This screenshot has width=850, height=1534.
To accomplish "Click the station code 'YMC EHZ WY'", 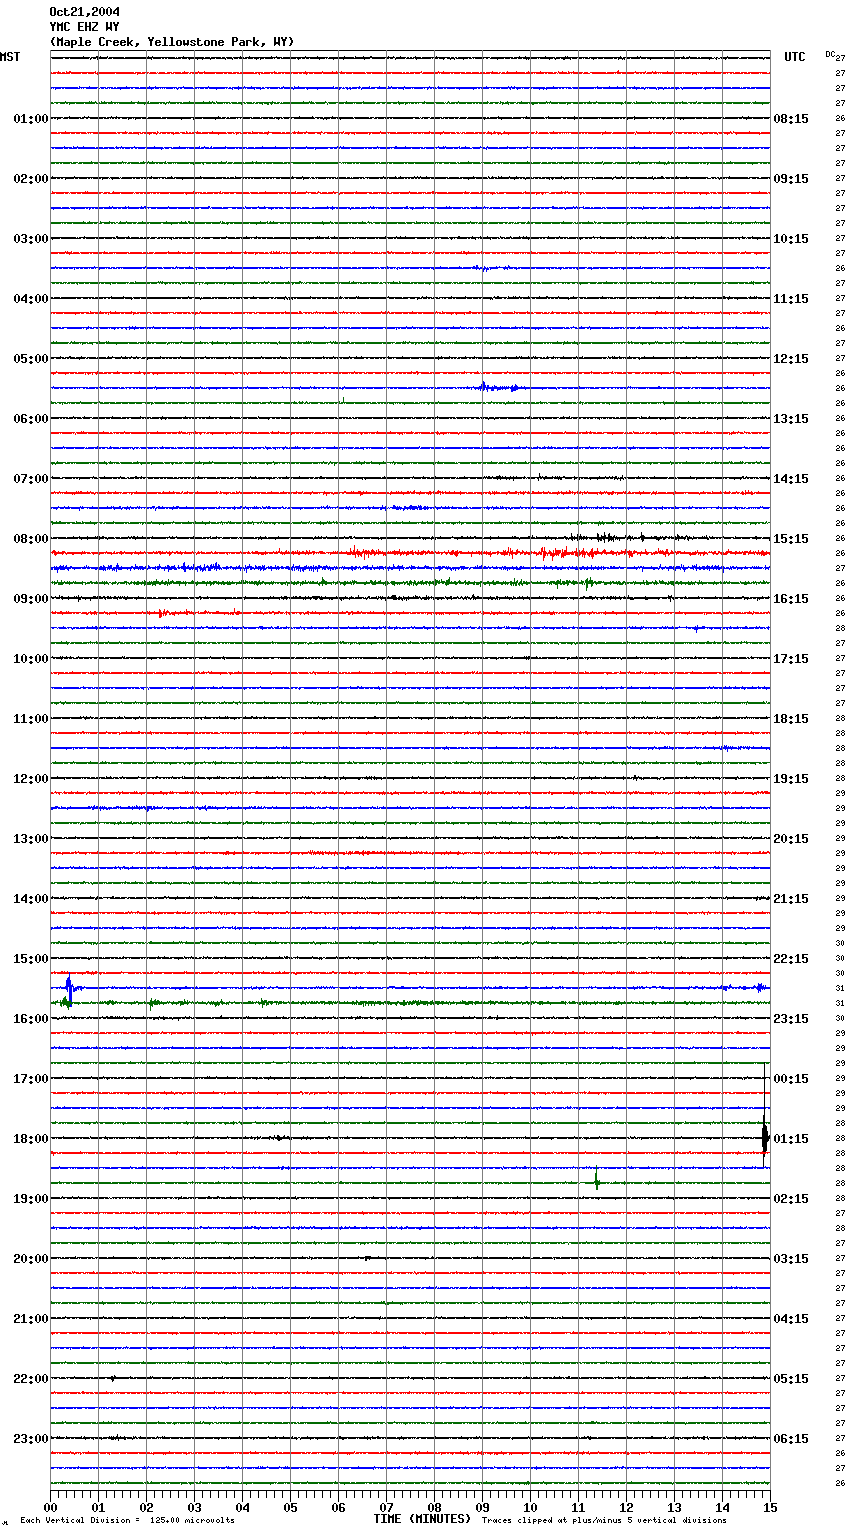I will click(x=84, y=27).
